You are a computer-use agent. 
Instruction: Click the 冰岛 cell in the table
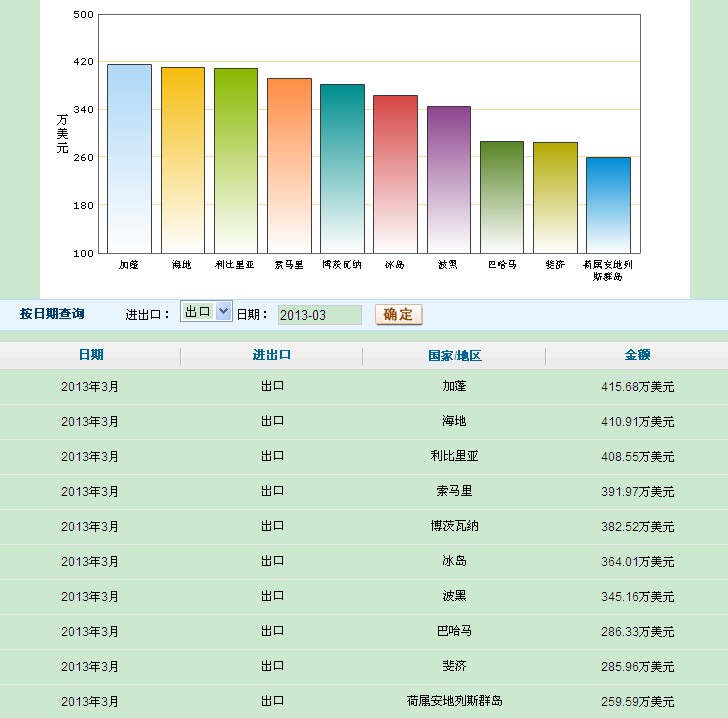[x=454, y=561]
